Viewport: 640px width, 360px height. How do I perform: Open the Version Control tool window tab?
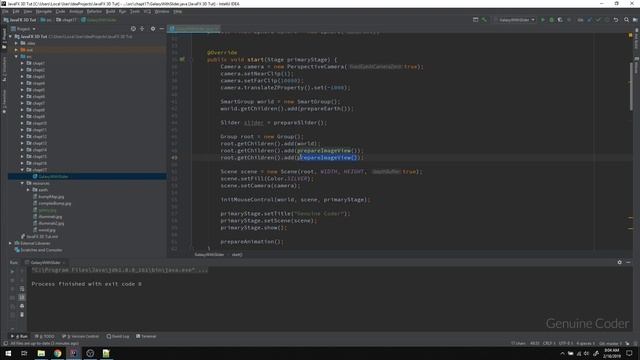(80, 336)
